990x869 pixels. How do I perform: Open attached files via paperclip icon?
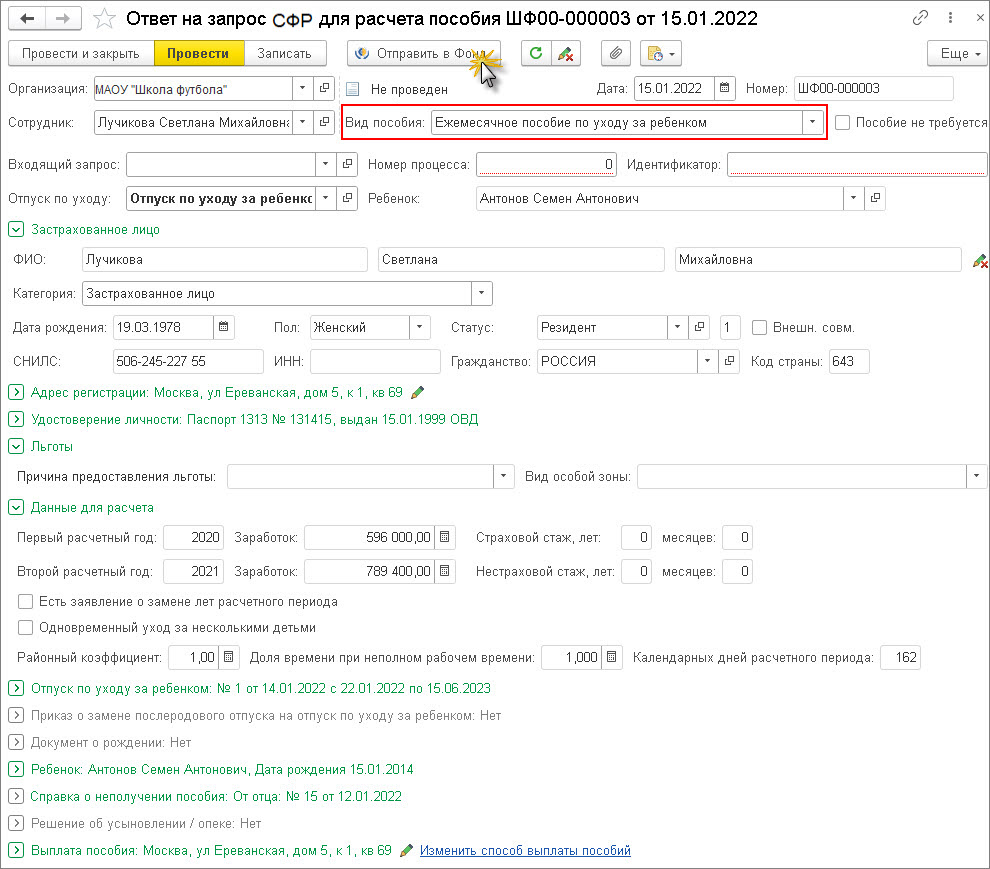click(x=616, y=53)
